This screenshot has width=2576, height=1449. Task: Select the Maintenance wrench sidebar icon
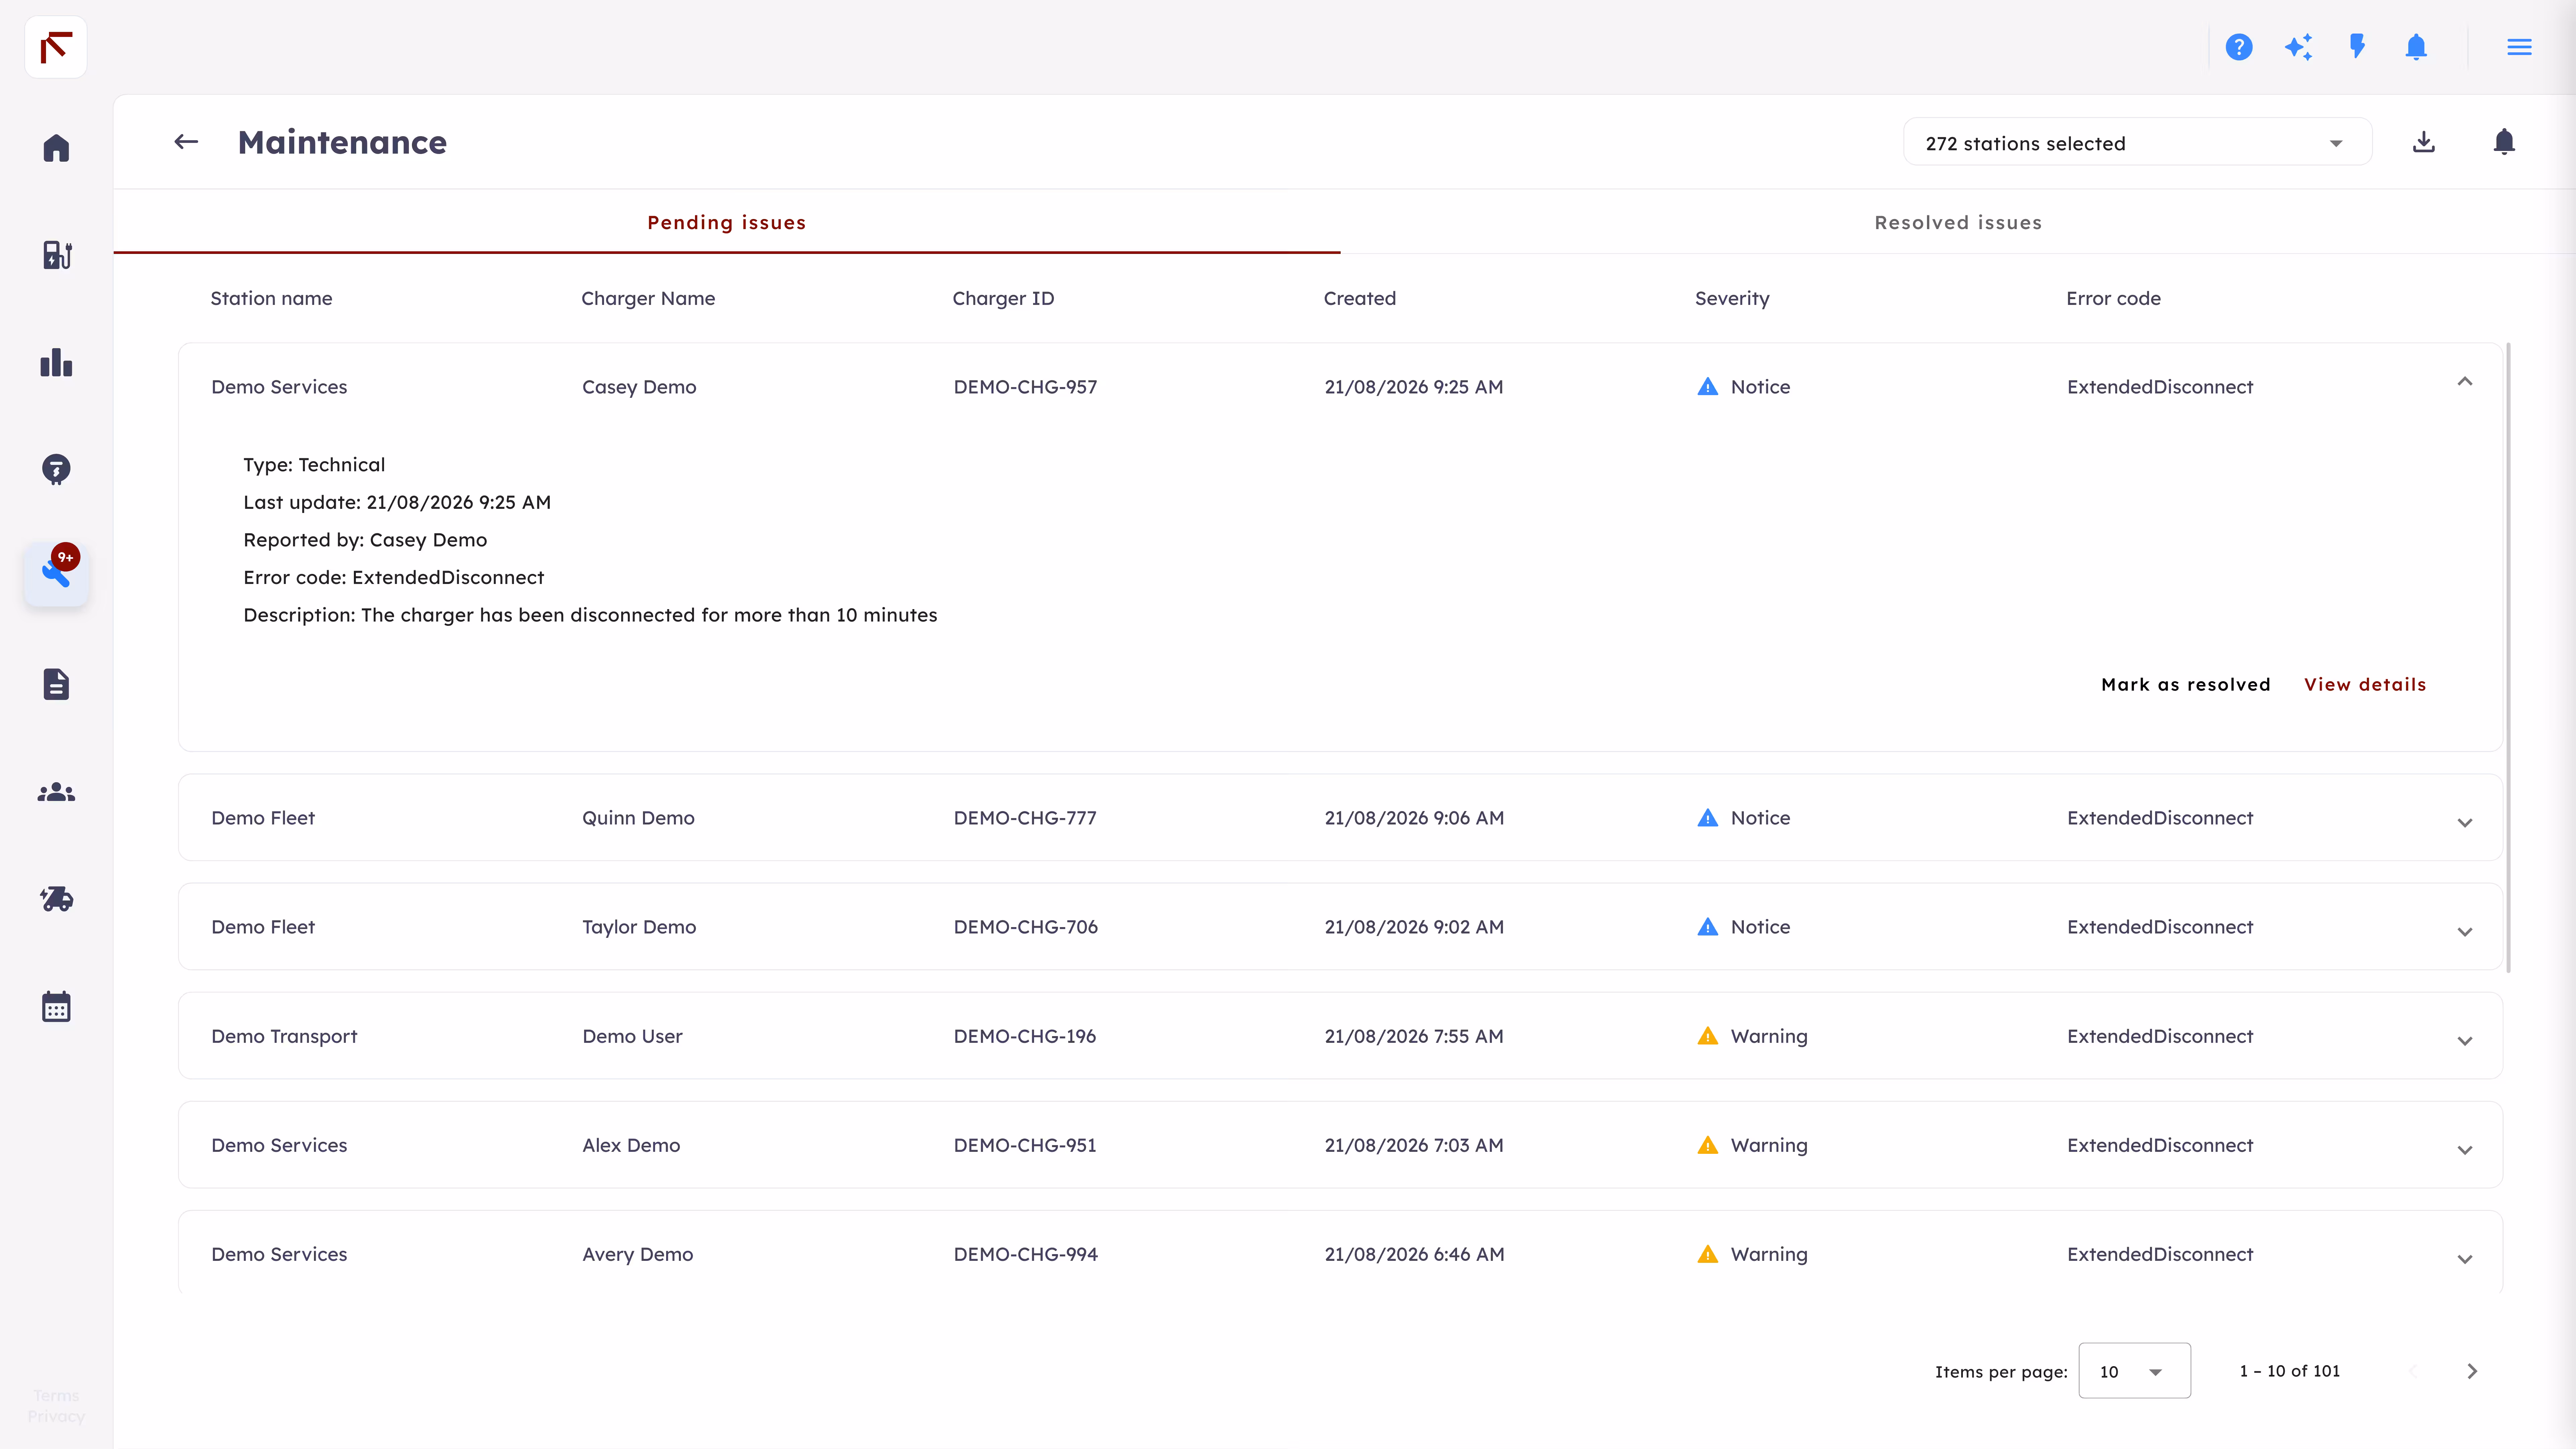[x=56, y=574]
